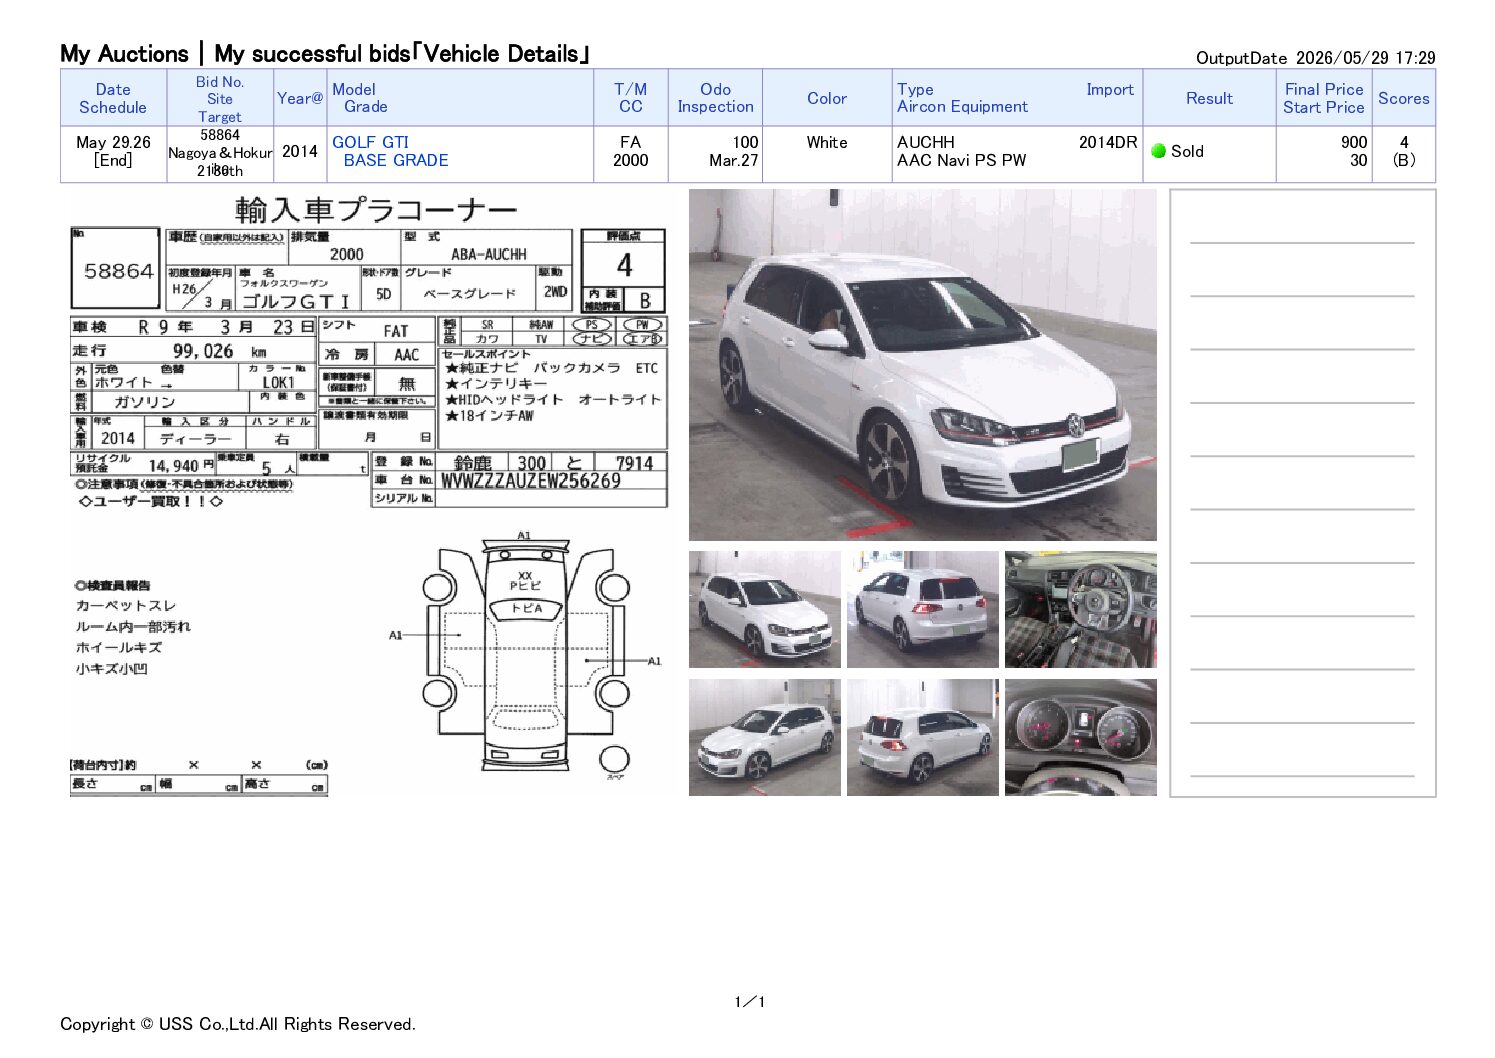Click the AAC Navi PS PW equipment text
The image size is (1495, 1058).
pos(962,160)
